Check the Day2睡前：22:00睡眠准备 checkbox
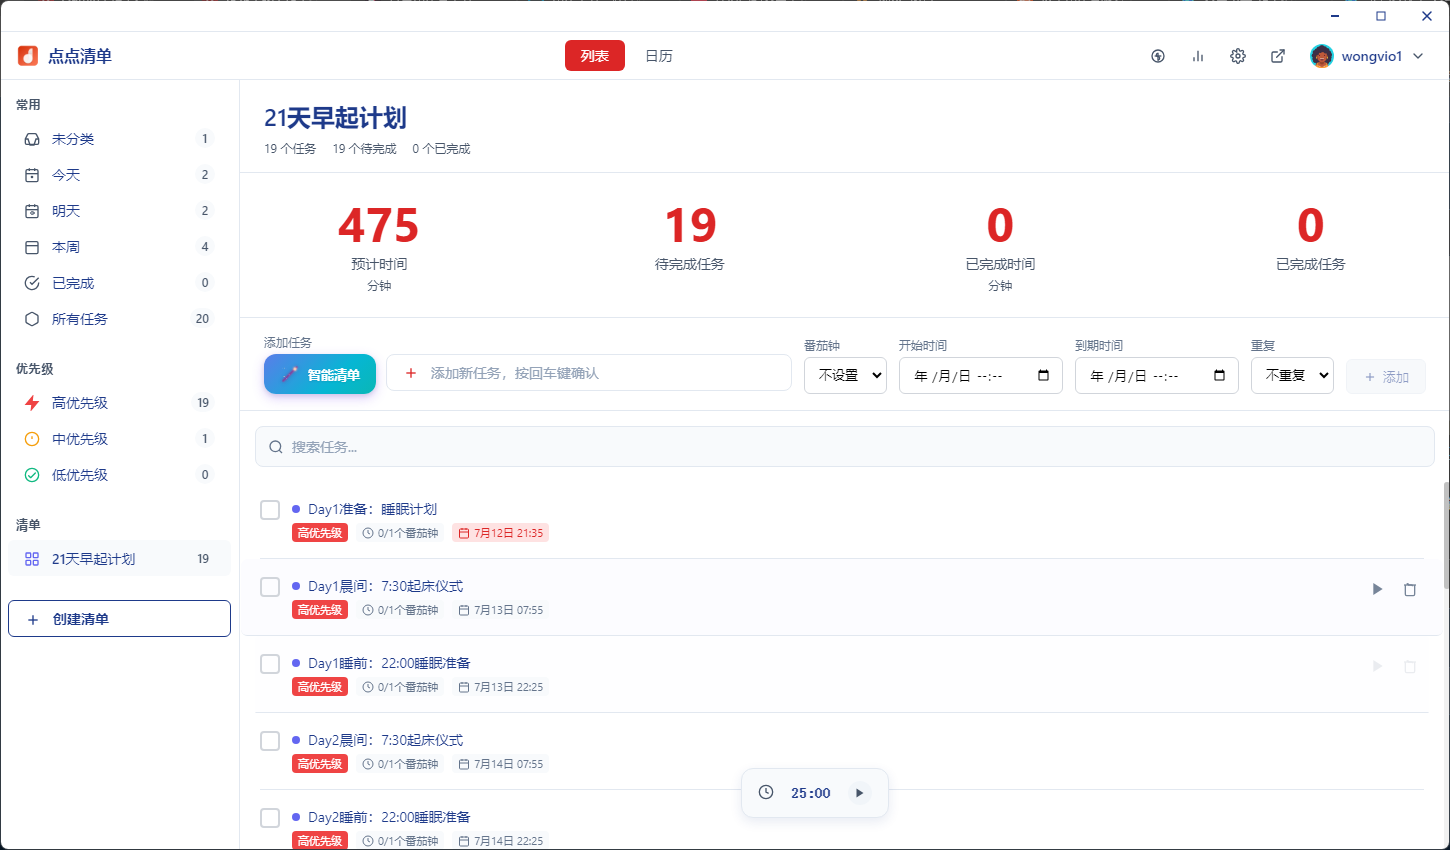The width and height of the screenshot is (1450, 850). pyautogui.click(x=270, y=818)
